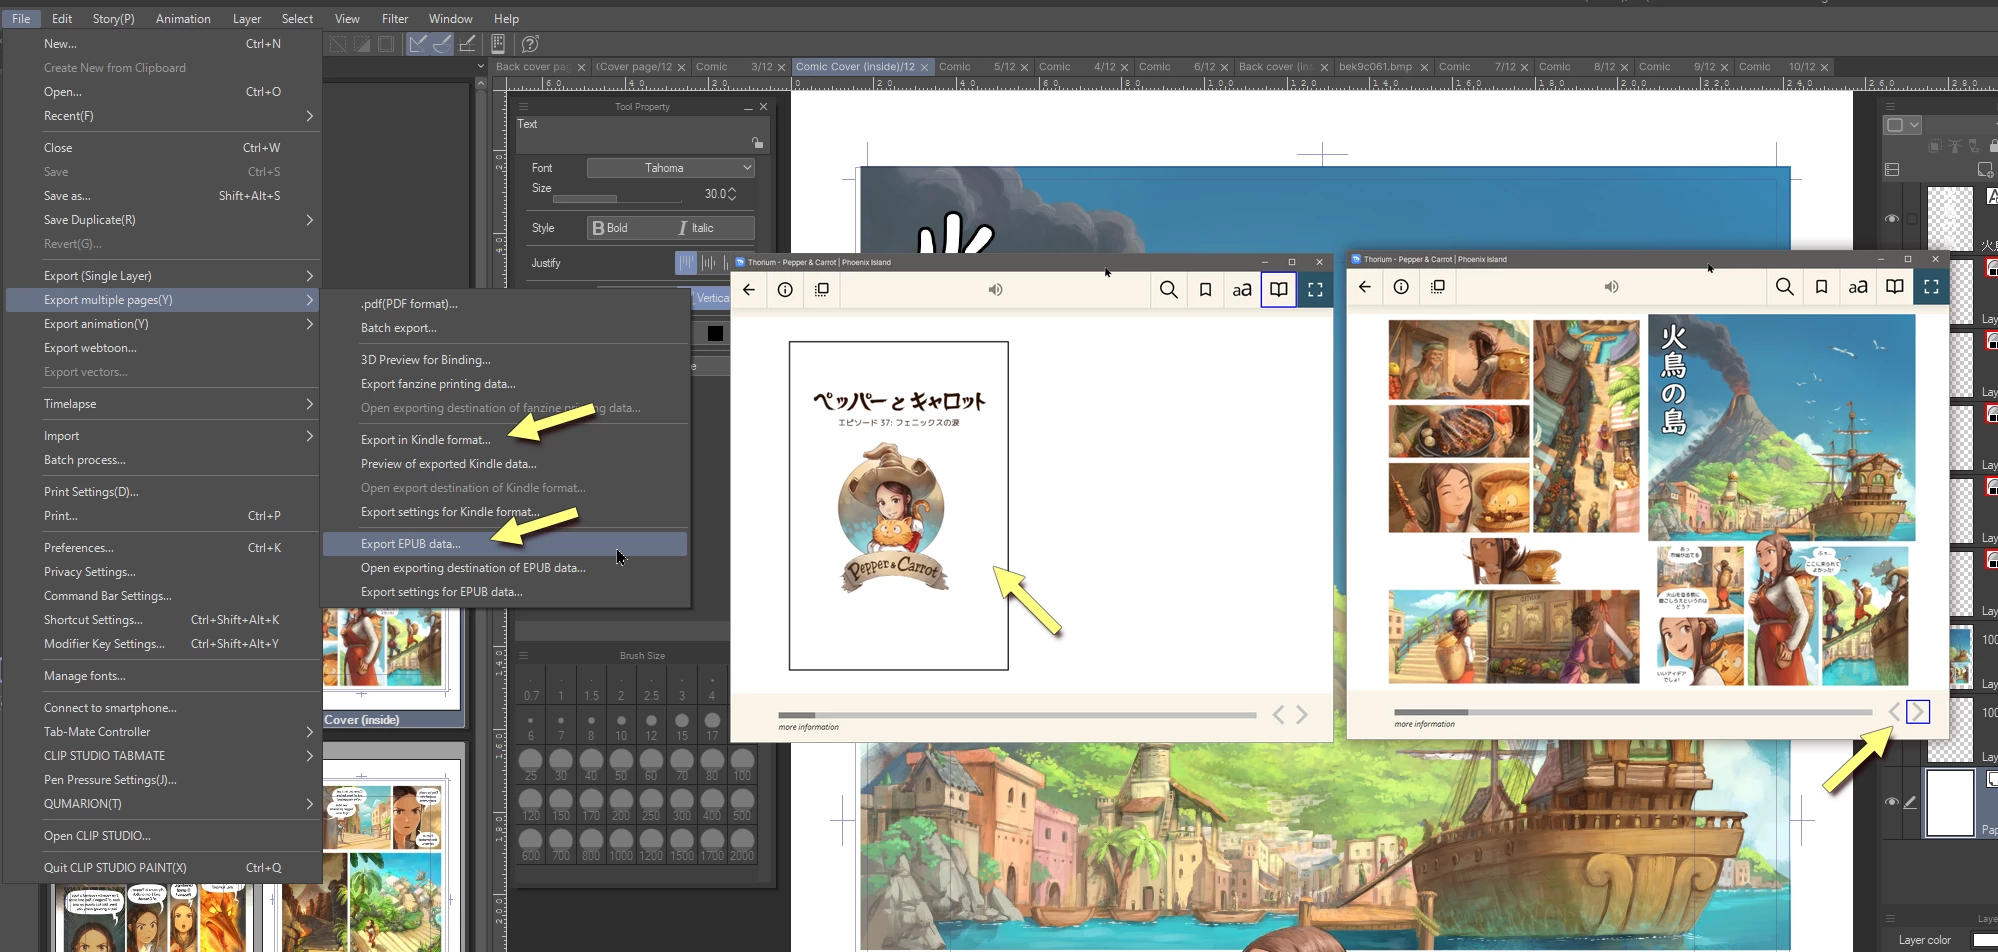Go back in the right Thorium window
Image resolution: width=1998 pixels, height=952 pixels.
tap(1365, 287)
